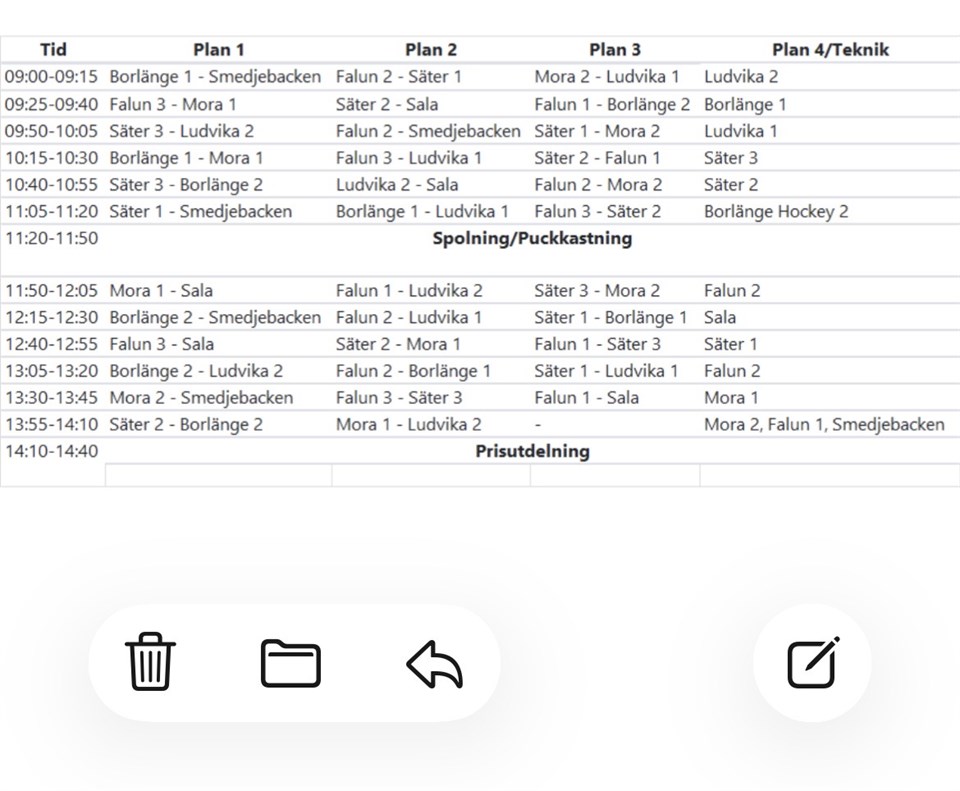
Task: Tap the reply arrow icon
Action: pyautogui.click(x=435, y=664)
